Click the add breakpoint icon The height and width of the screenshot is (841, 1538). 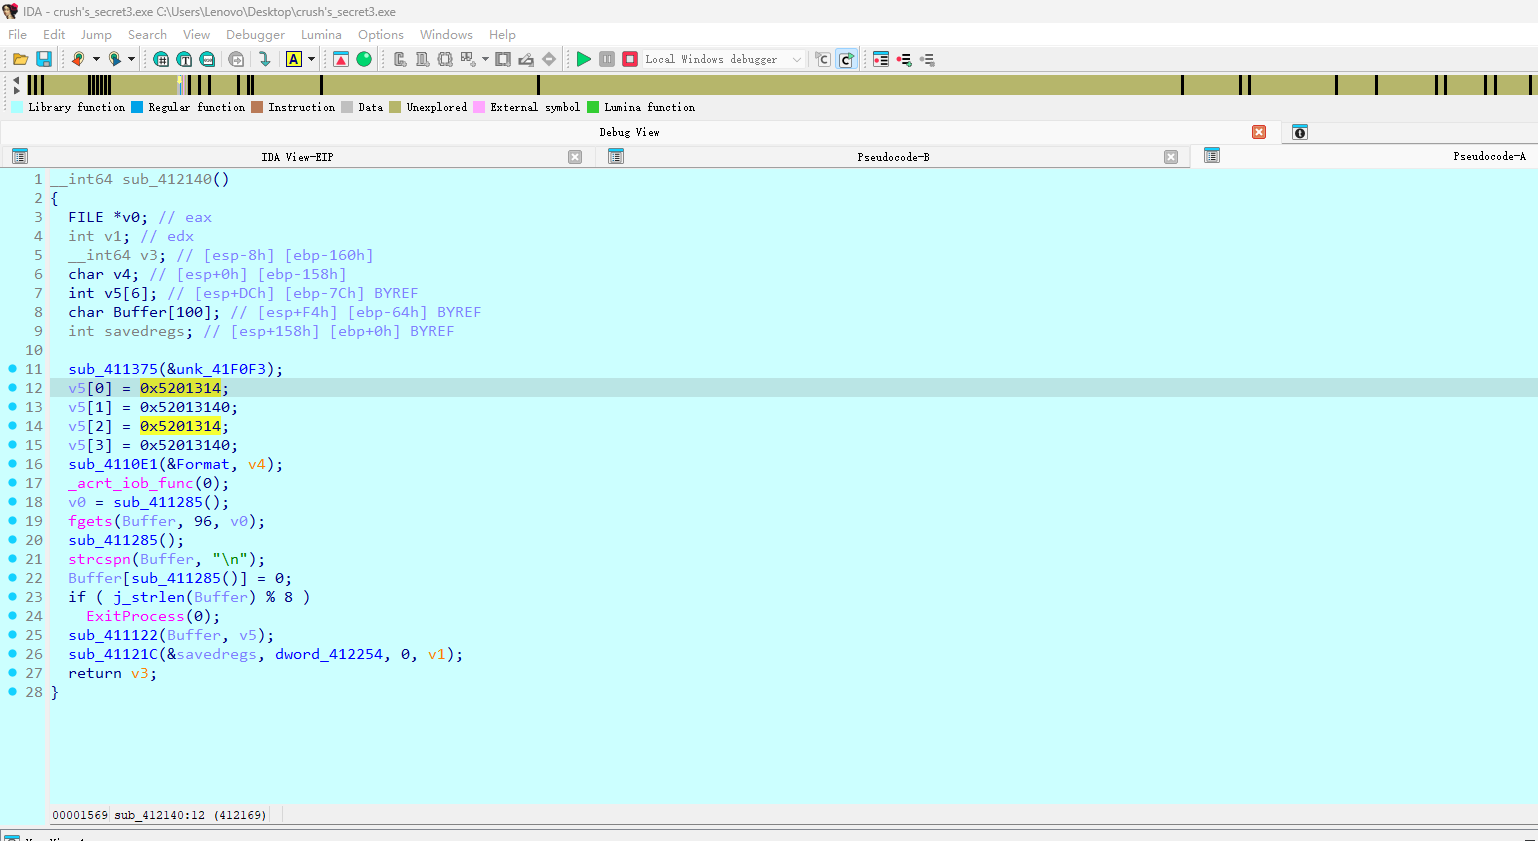(904, 60)
